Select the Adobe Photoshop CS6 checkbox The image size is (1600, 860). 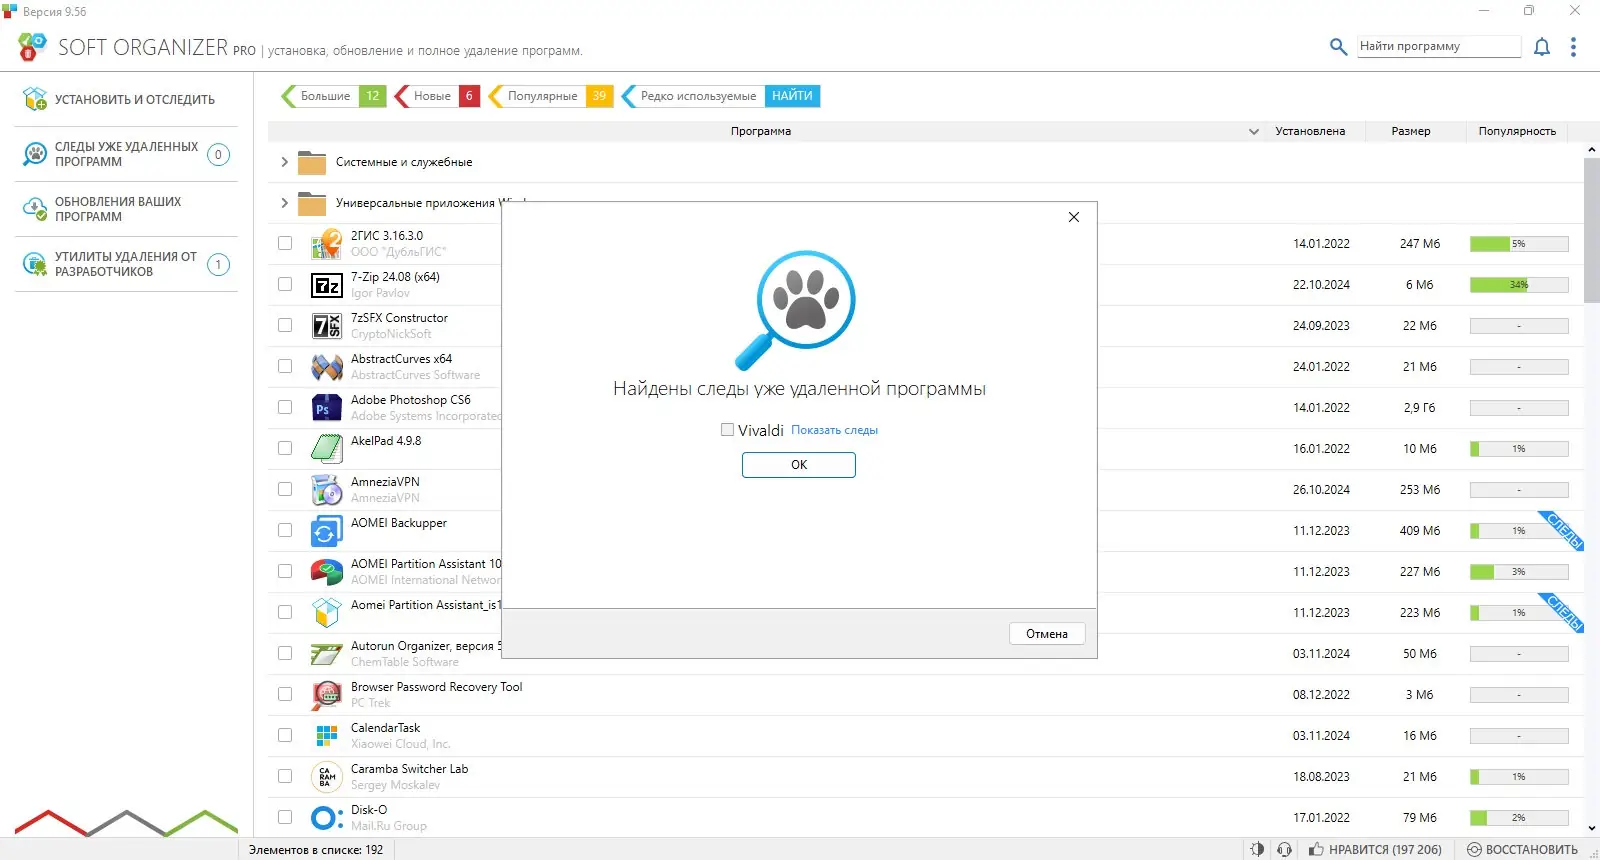pos(285,407)
